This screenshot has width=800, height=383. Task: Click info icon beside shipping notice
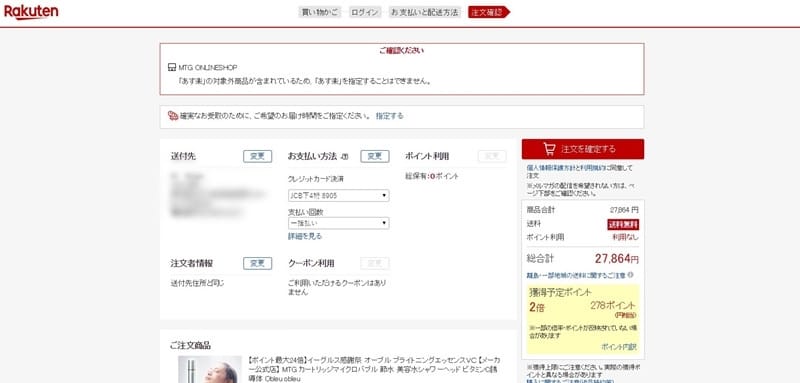pos(631,275)
